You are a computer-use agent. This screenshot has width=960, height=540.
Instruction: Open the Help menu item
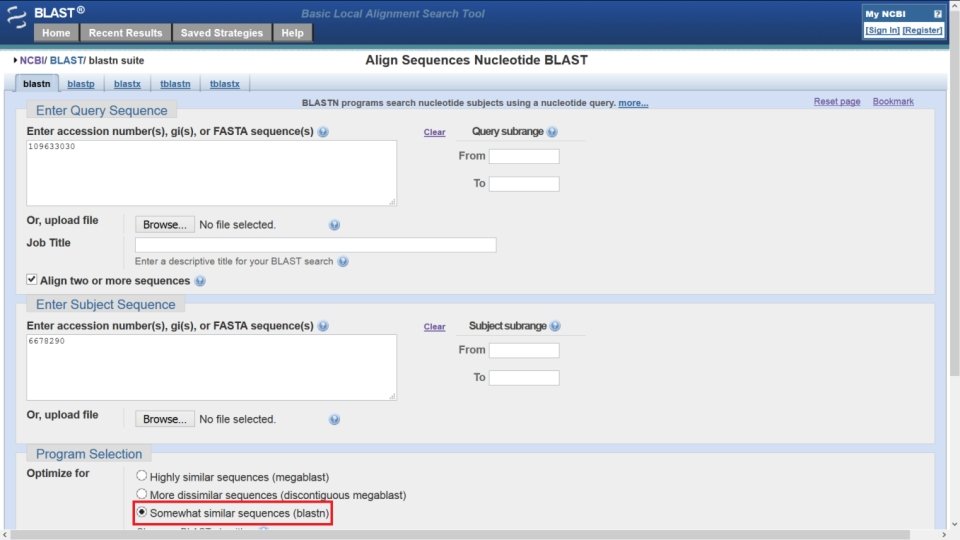point(293,33)
